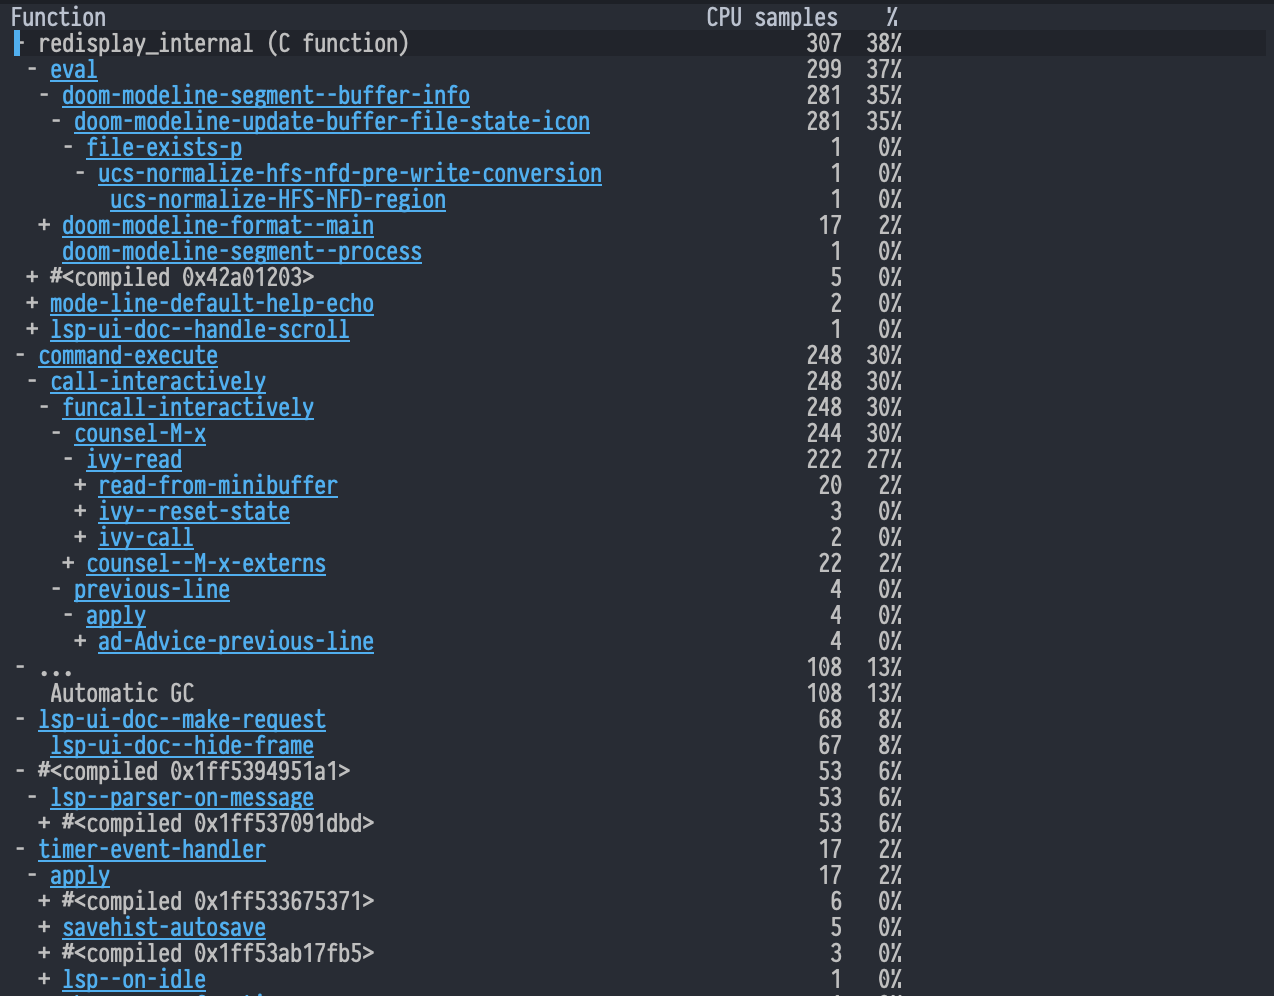
Task: Follow the ivy--reset-state link
Action: point(194,511)
